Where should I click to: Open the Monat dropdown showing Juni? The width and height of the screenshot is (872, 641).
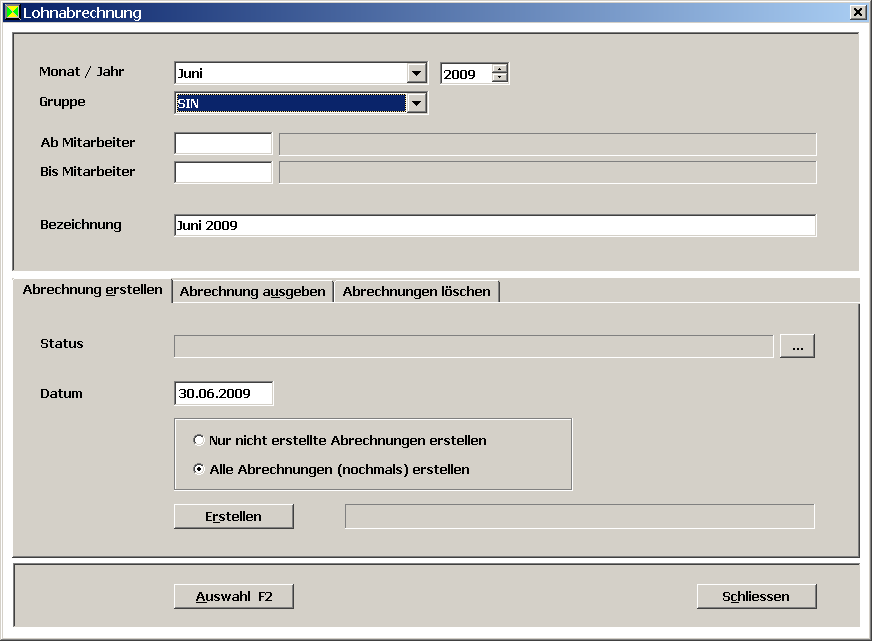[417, 73]
